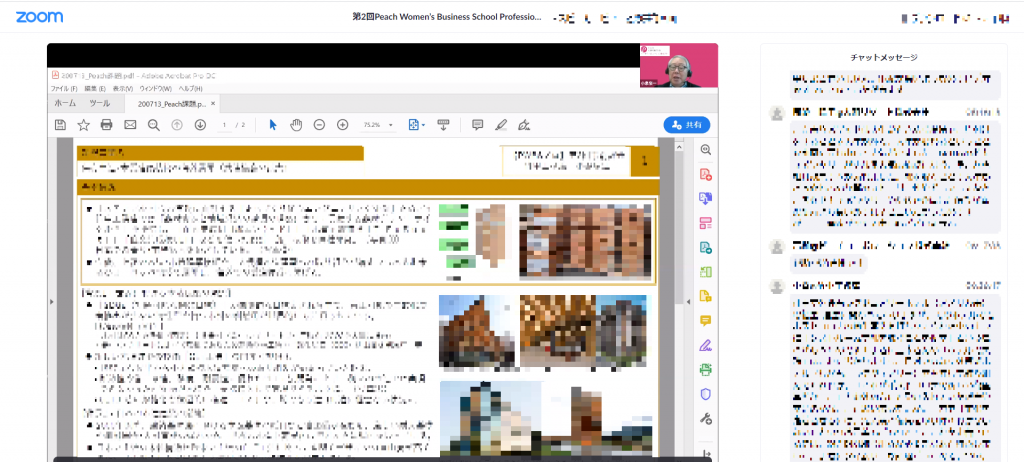
Task: Select the 200713_Peach document tab
Action: [x=171, y=104]
